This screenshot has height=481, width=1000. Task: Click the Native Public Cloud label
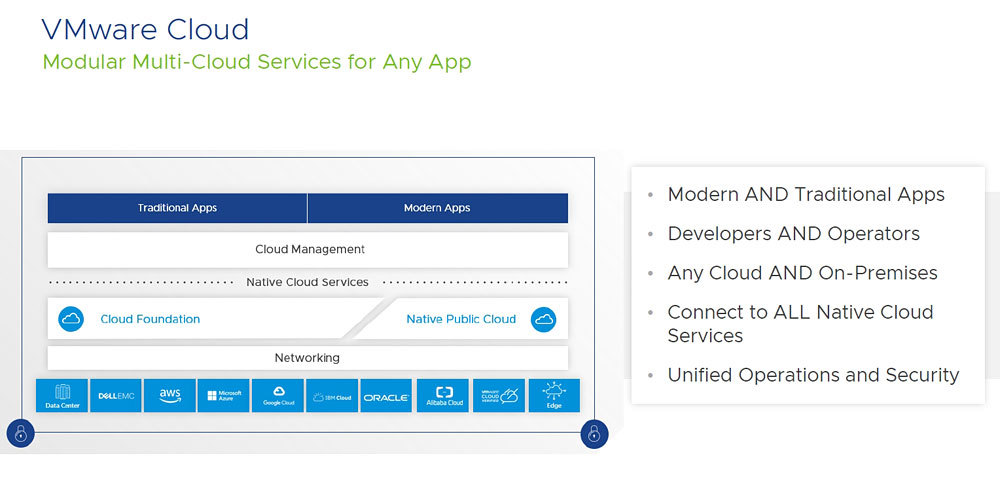tap(461, 319)
